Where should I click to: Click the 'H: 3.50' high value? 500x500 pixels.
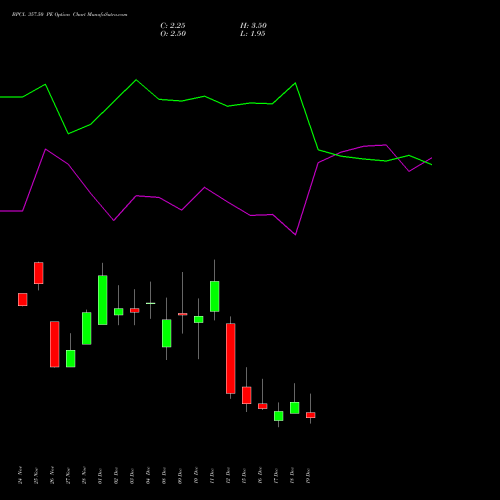(x=253, y=26)
